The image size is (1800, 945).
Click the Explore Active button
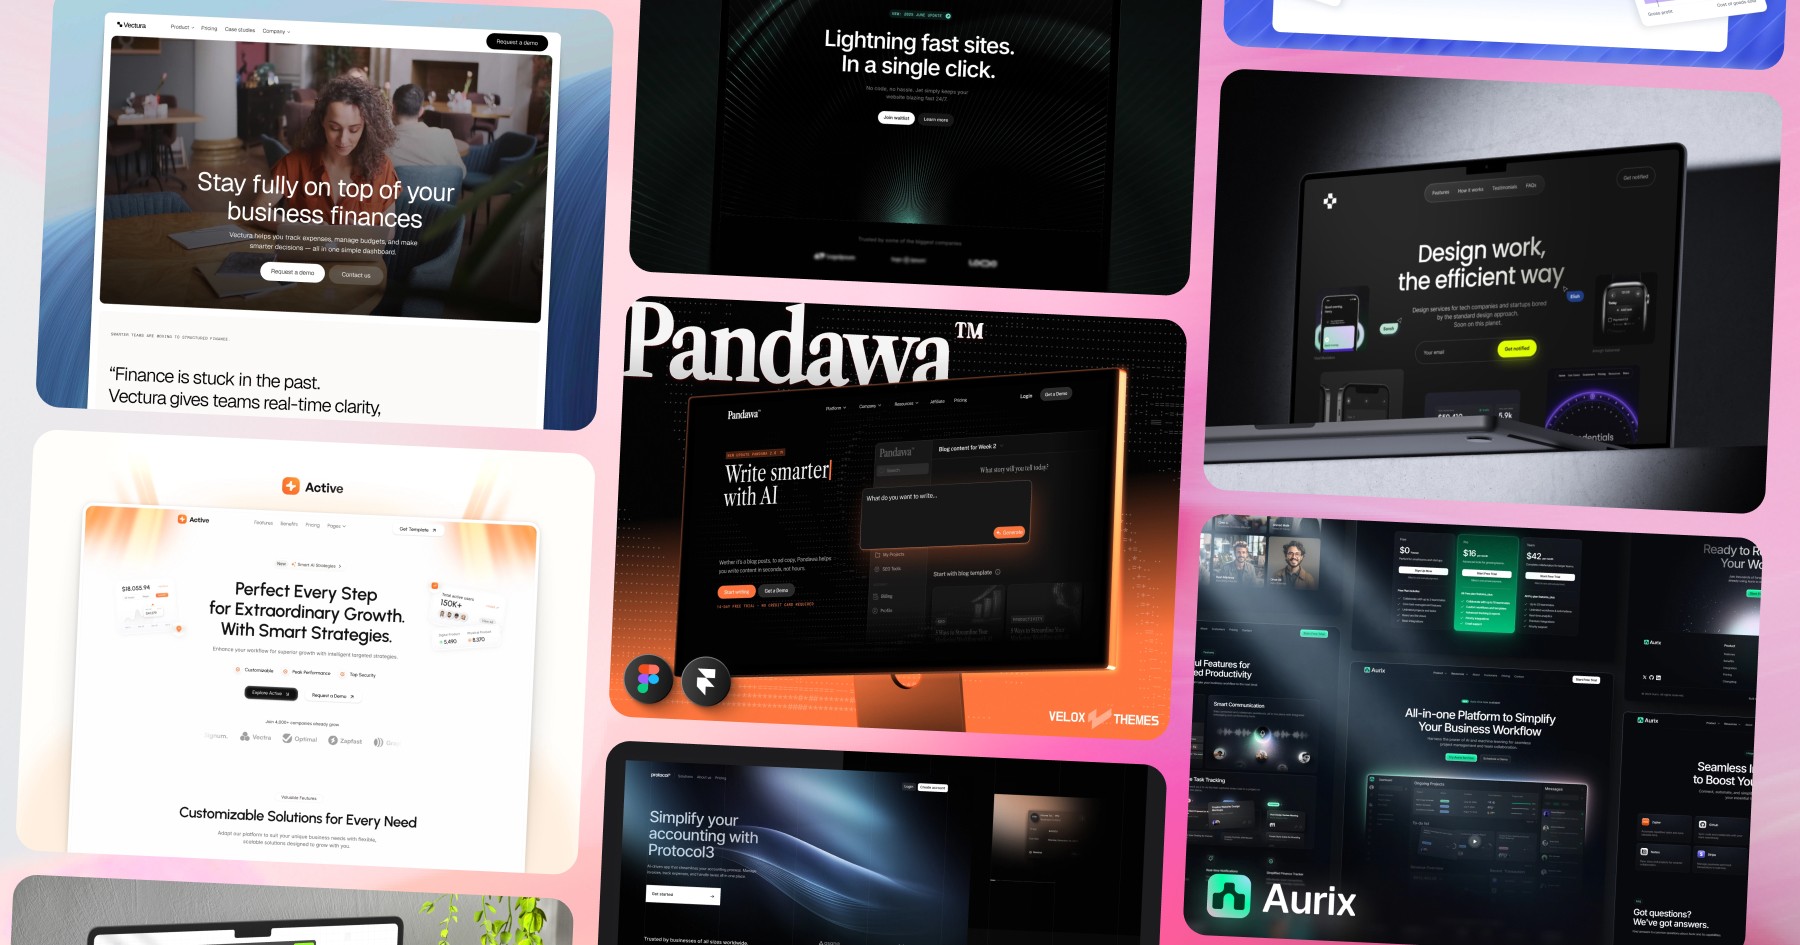point(271,693)
